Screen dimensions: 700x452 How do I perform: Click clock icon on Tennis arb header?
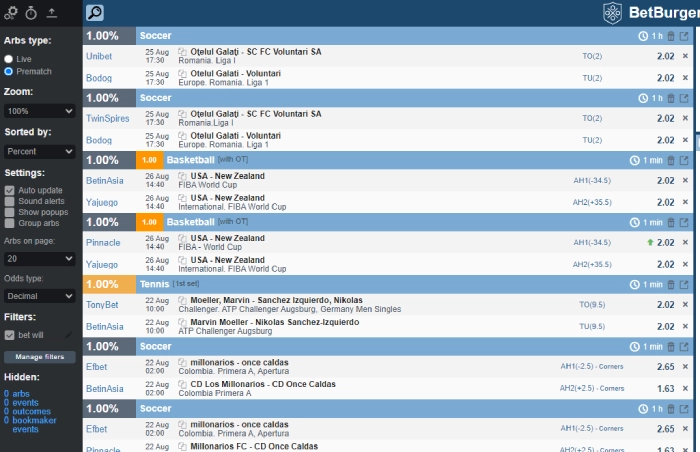point(634,285)
